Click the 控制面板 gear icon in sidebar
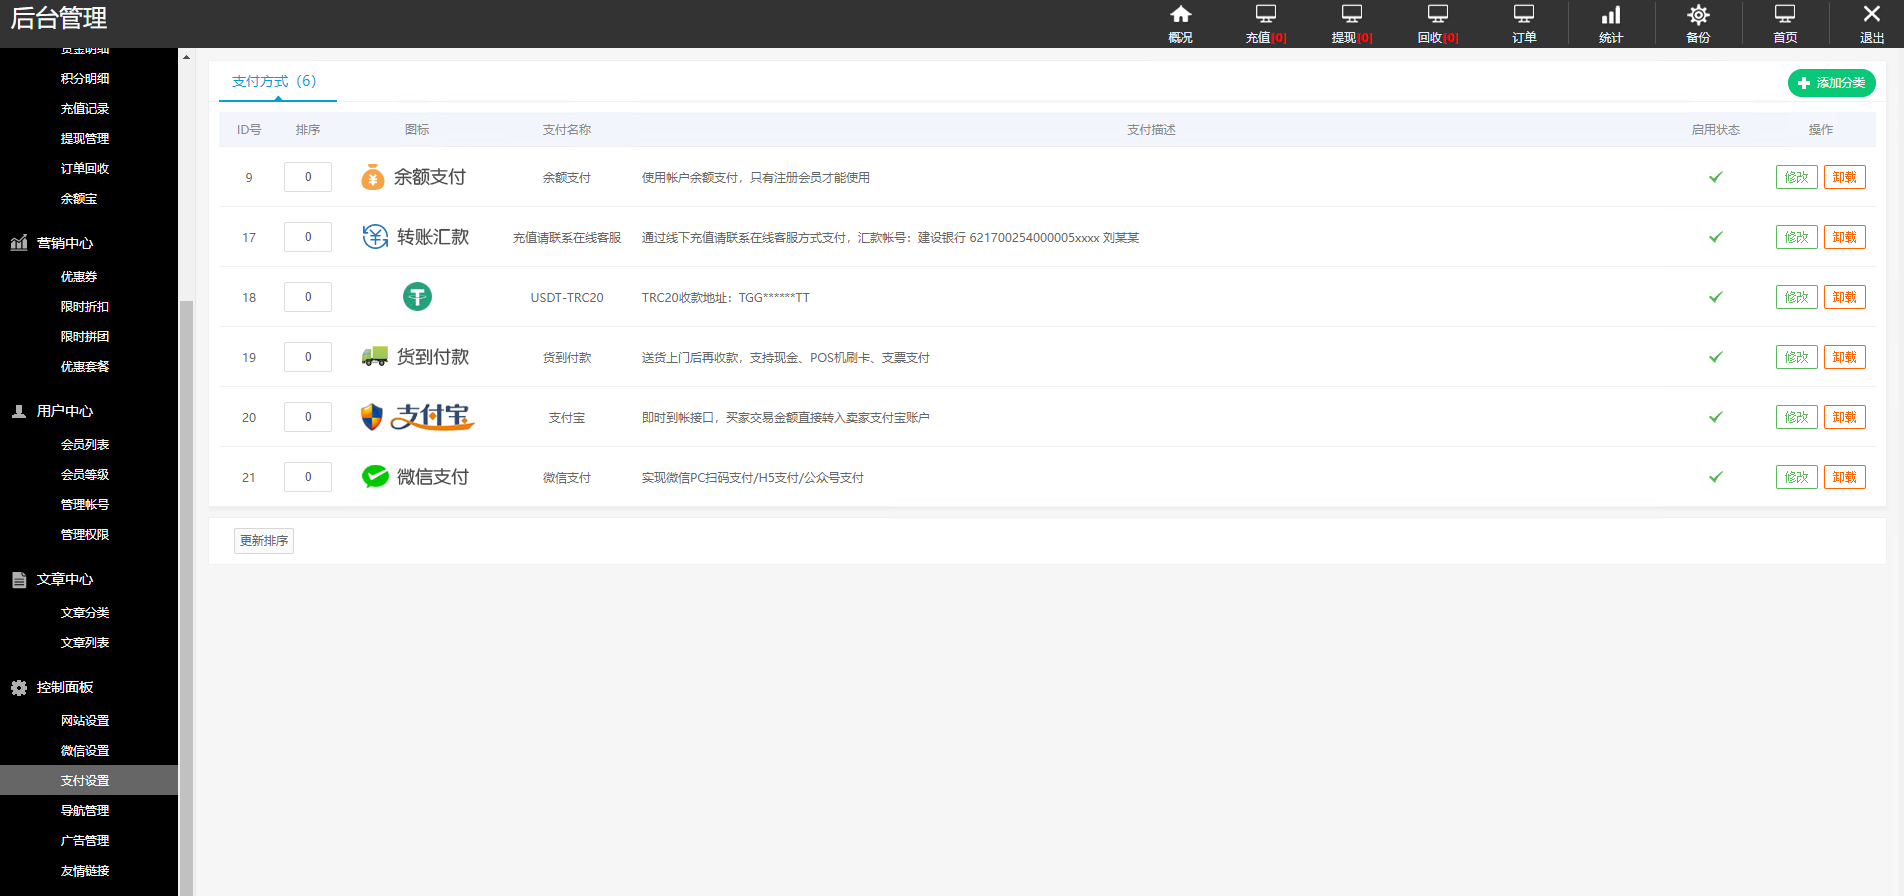 tap(19, 687)
